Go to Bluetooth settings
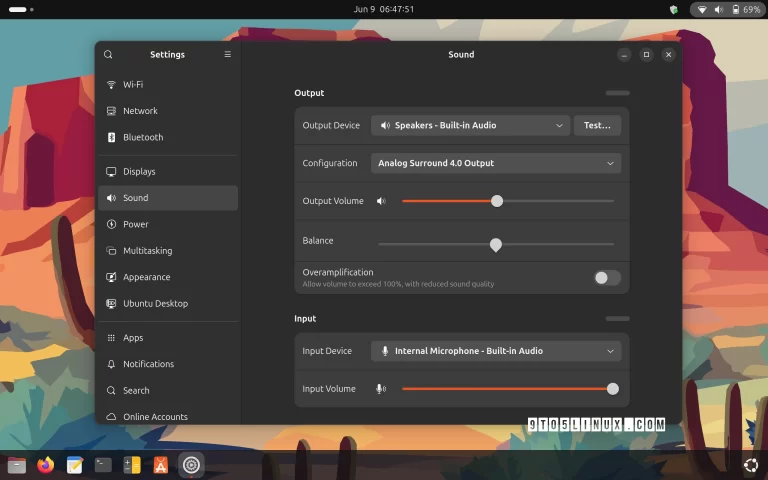The width and height of the screenshot is (768, 480). [143, 138]
